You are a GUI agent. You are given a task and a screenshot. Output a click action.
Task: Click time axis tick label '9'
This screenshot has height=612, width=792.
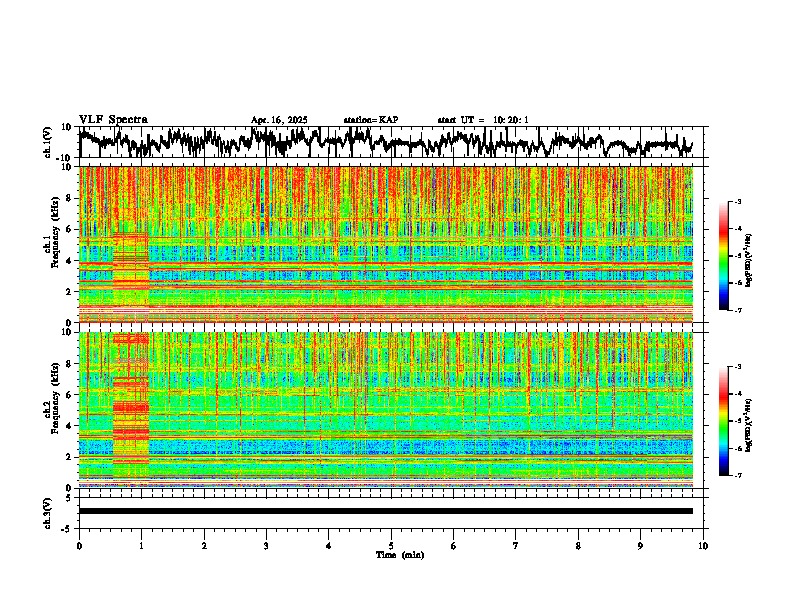(x=640, y=546)
